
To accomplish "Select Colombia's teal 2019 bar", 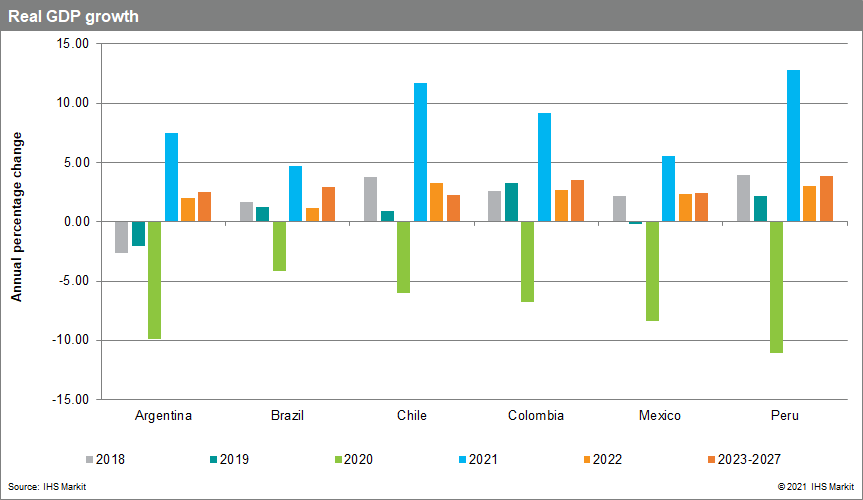I will click(511, 202).
